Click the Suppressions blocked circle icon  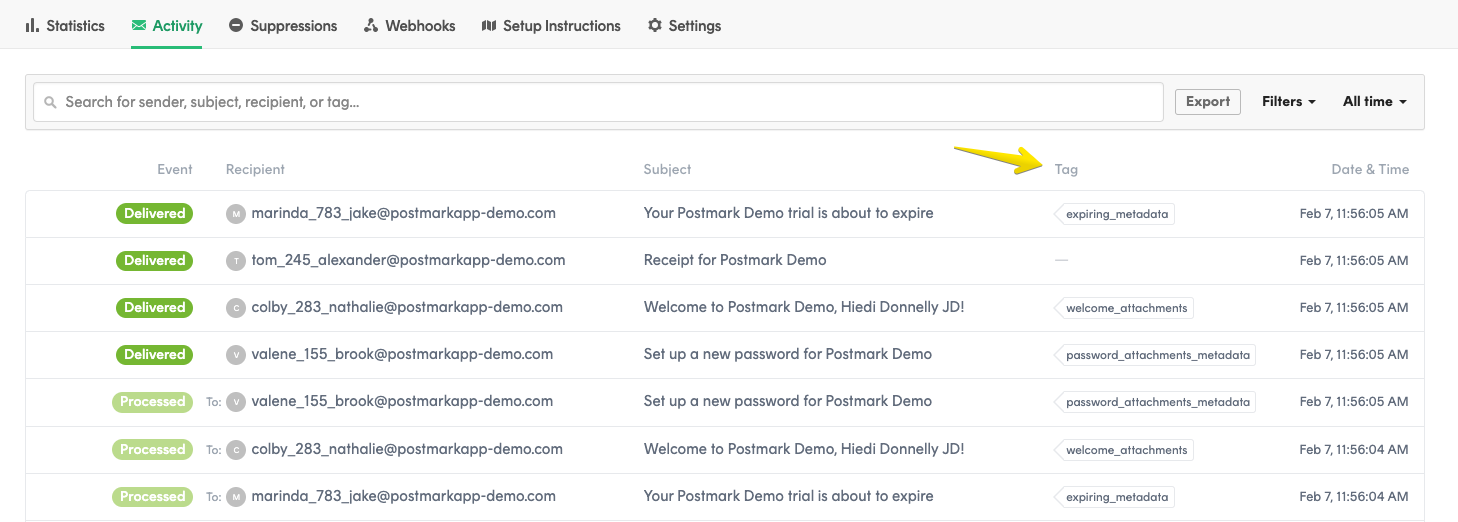point(236,26)
